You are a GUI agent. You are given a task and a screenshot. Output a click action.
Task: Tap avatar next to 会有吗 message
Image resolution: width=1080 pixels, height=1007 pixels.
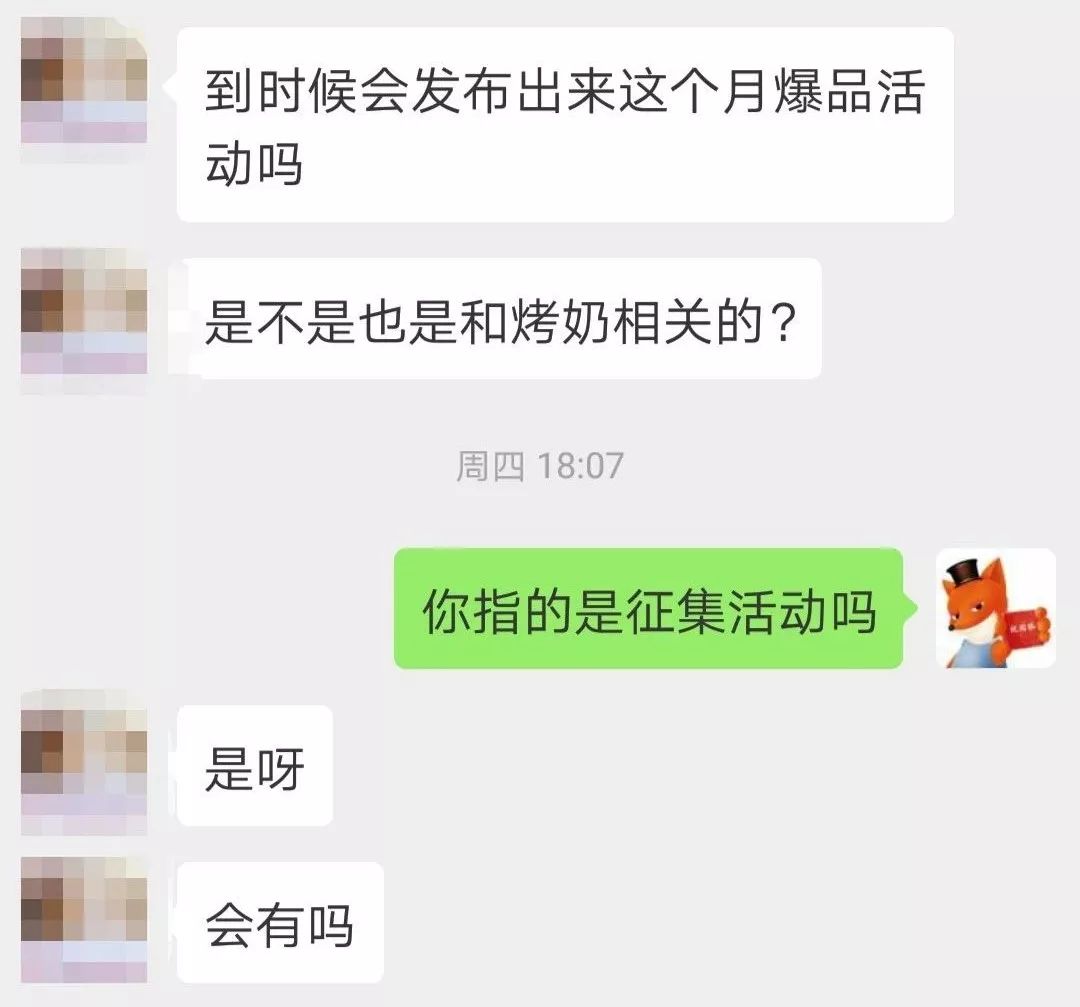[84, 919]
